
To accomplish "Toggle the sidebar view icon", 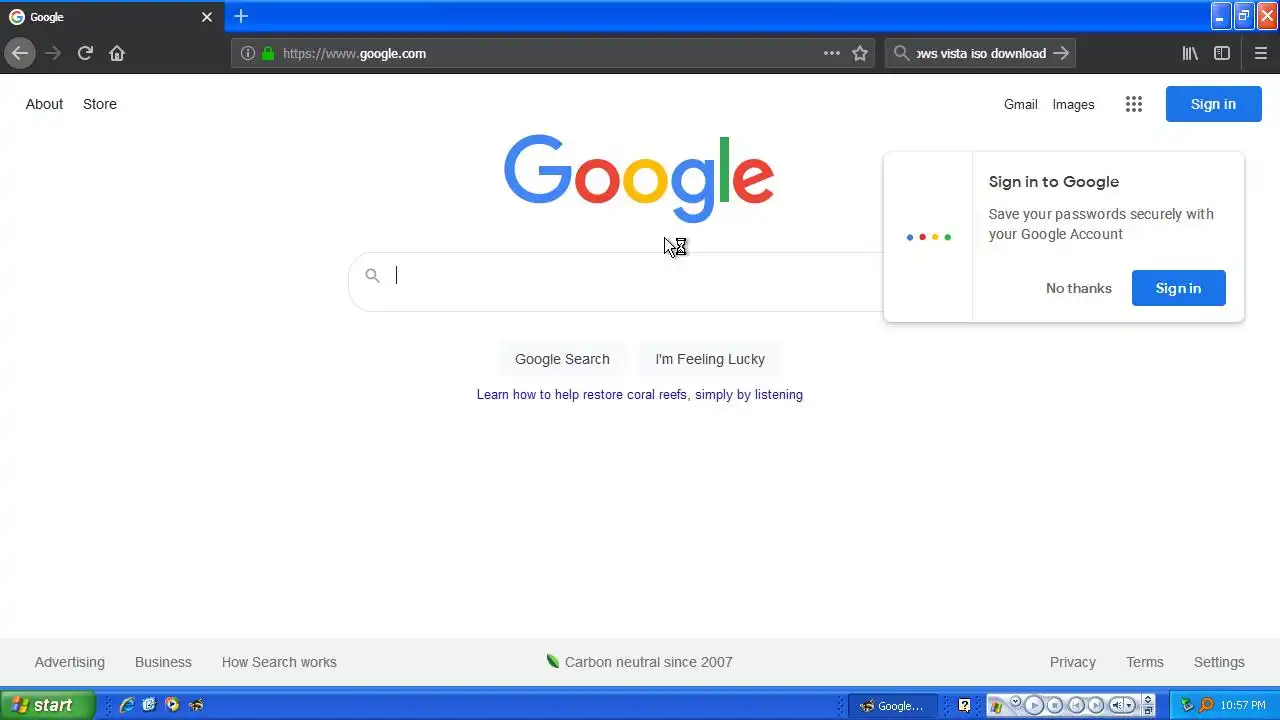I will (x=1222, y=53).
